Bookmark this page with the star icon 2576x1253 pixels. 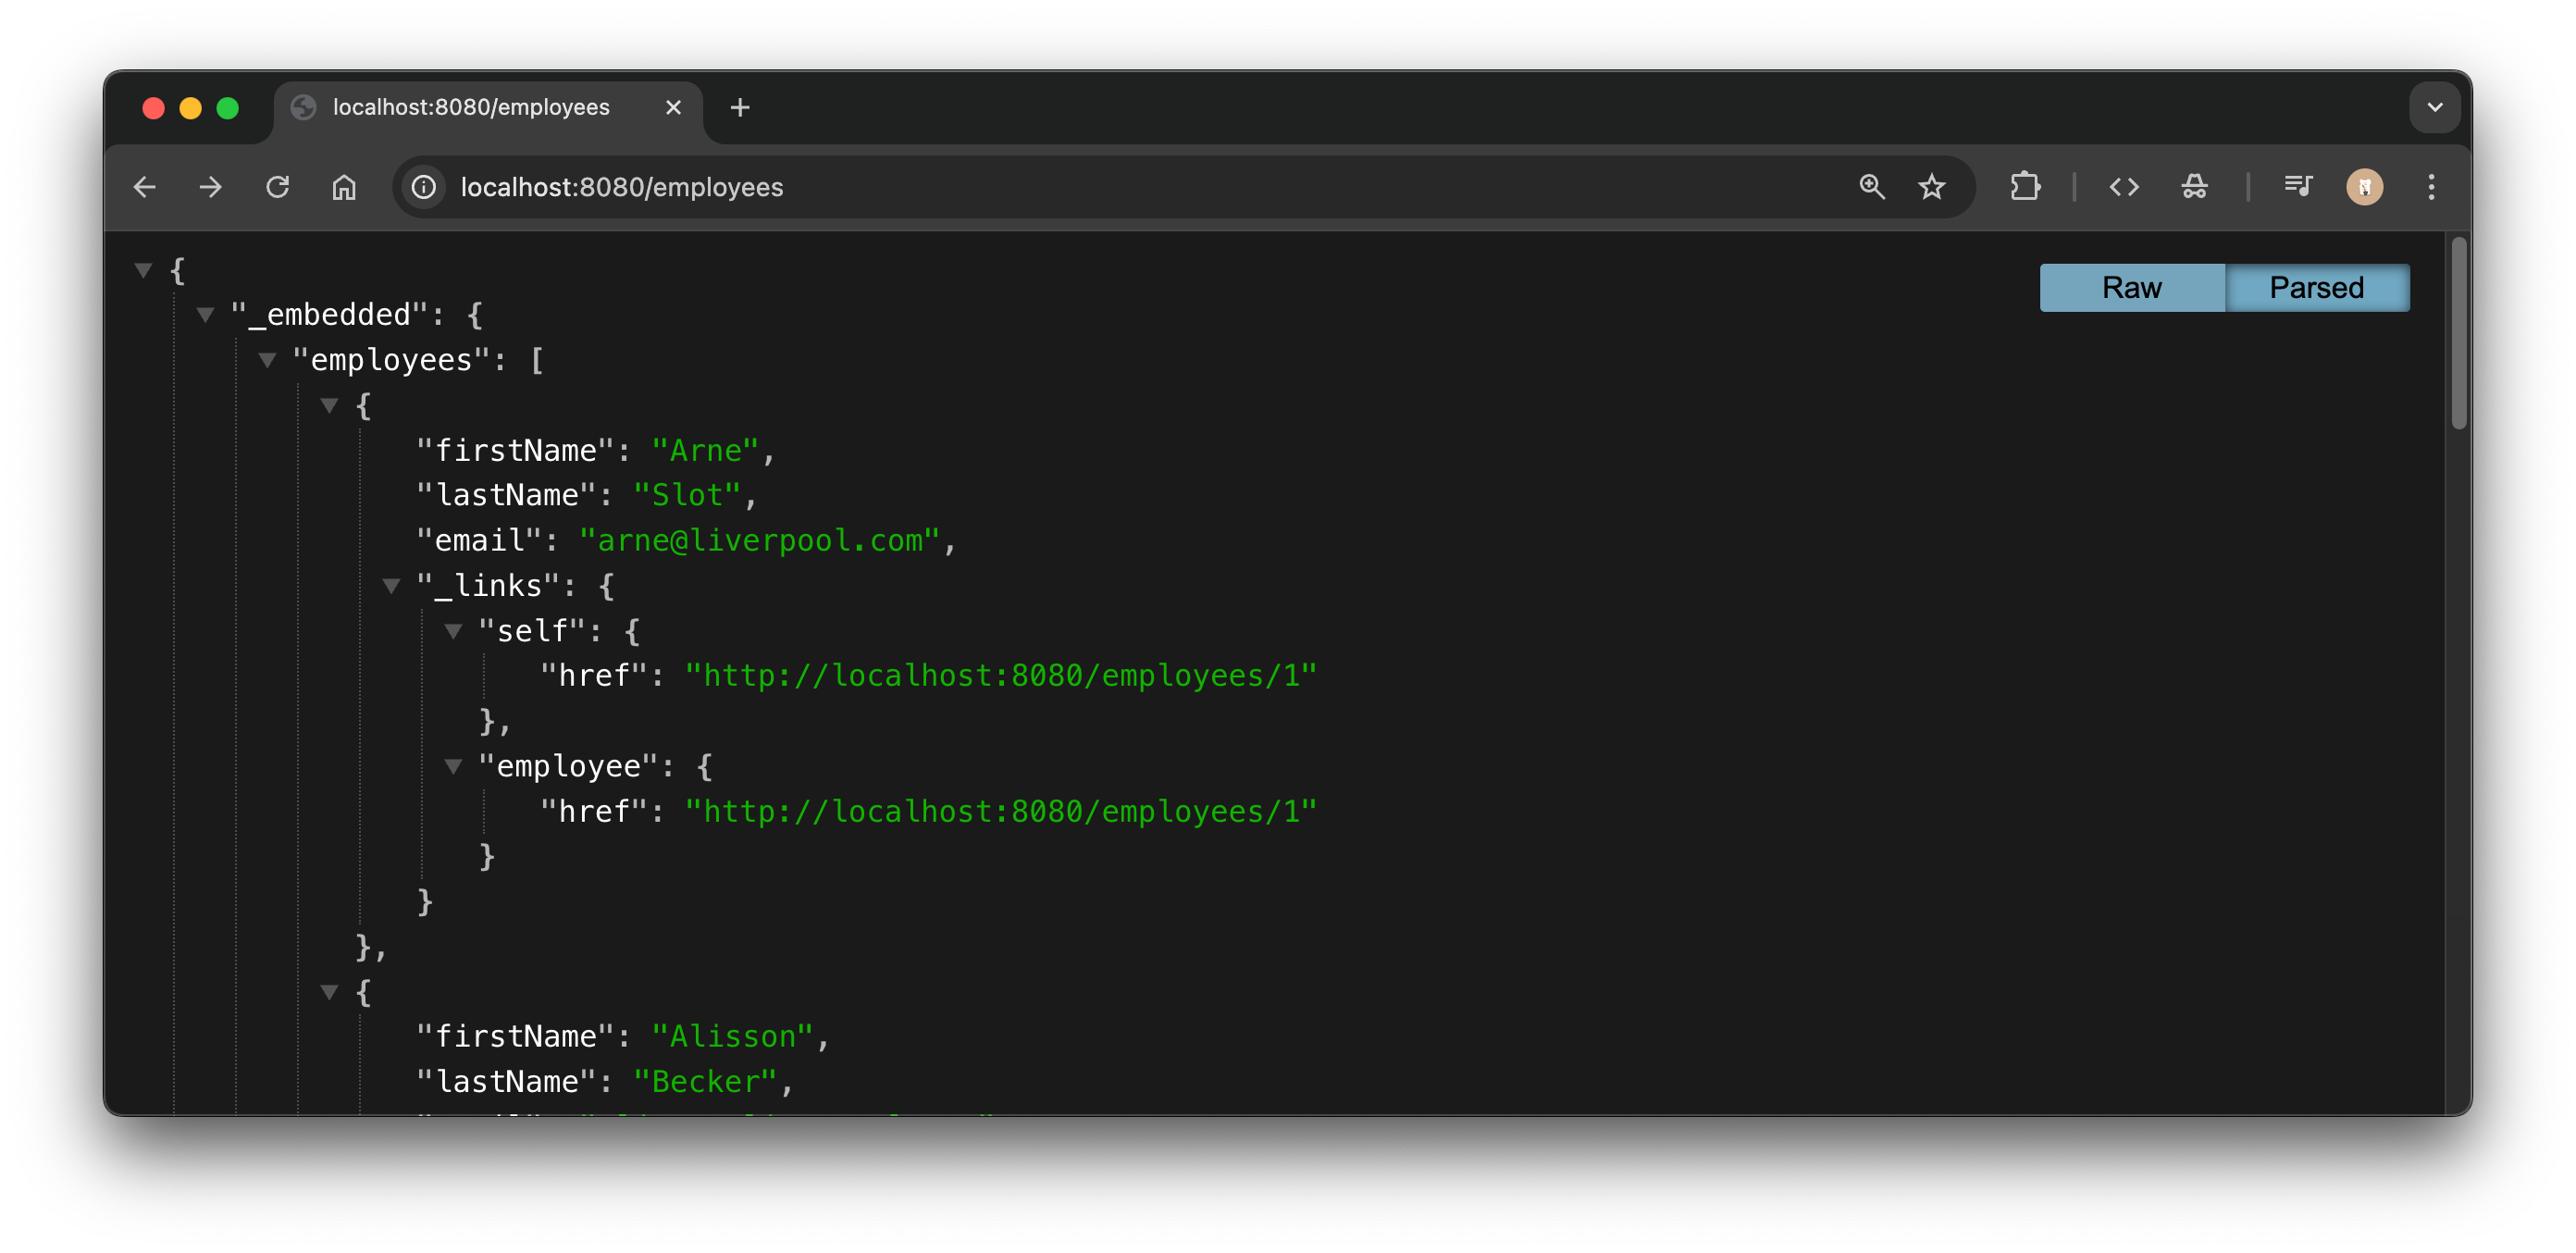[x=1931, y=187]
